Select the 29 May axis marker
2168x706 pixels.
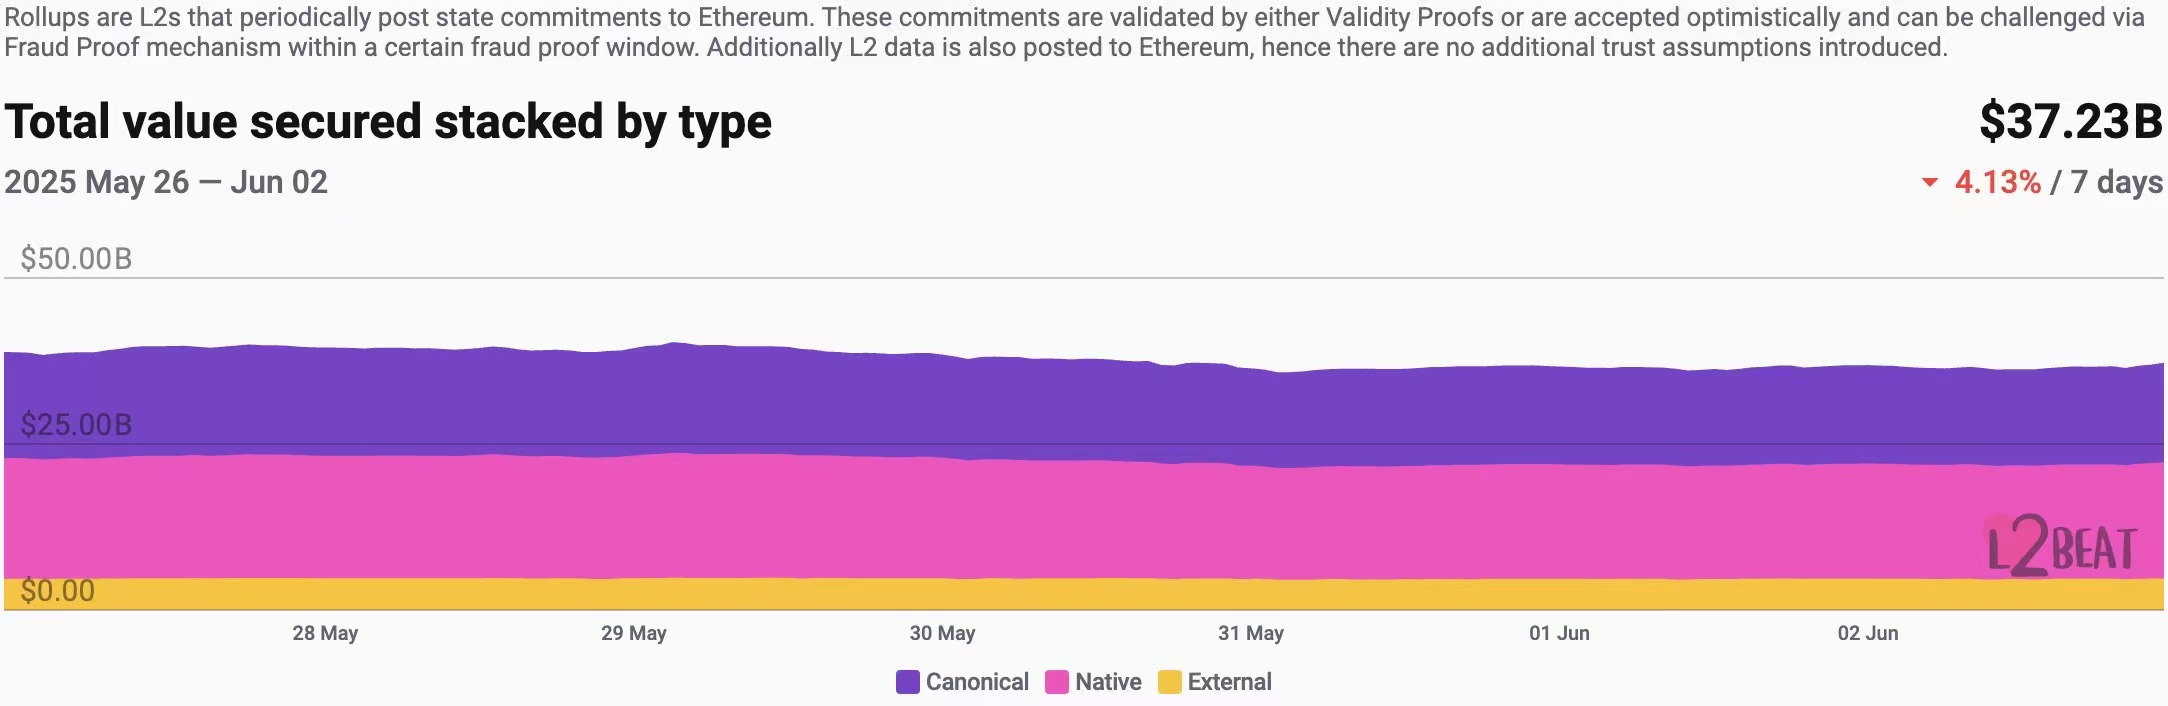click(x=634, y=633)
